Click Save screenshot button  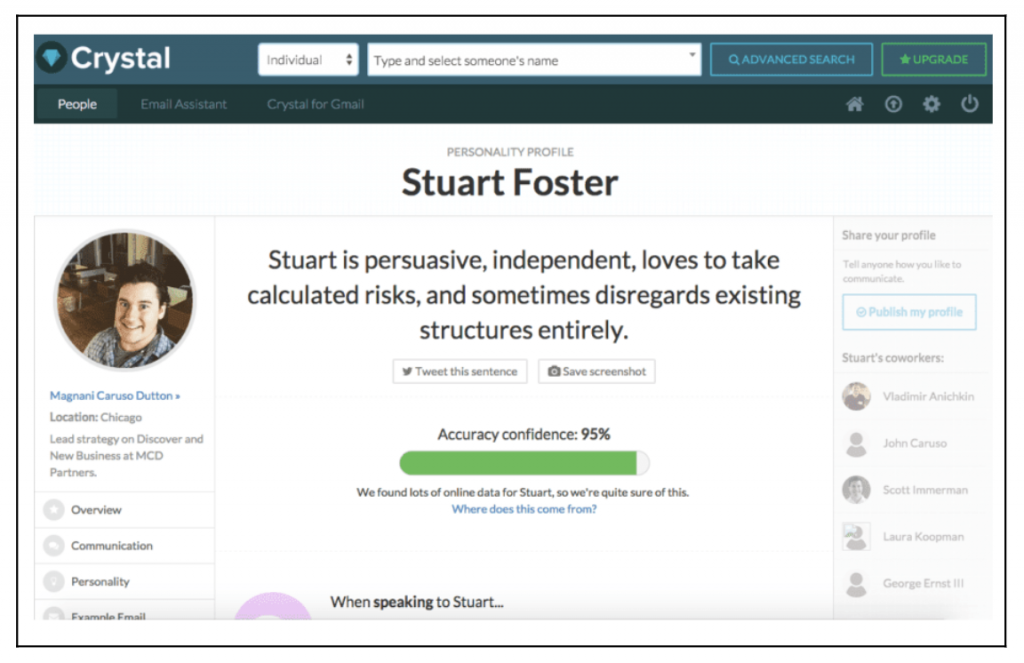tap(597, 371)
